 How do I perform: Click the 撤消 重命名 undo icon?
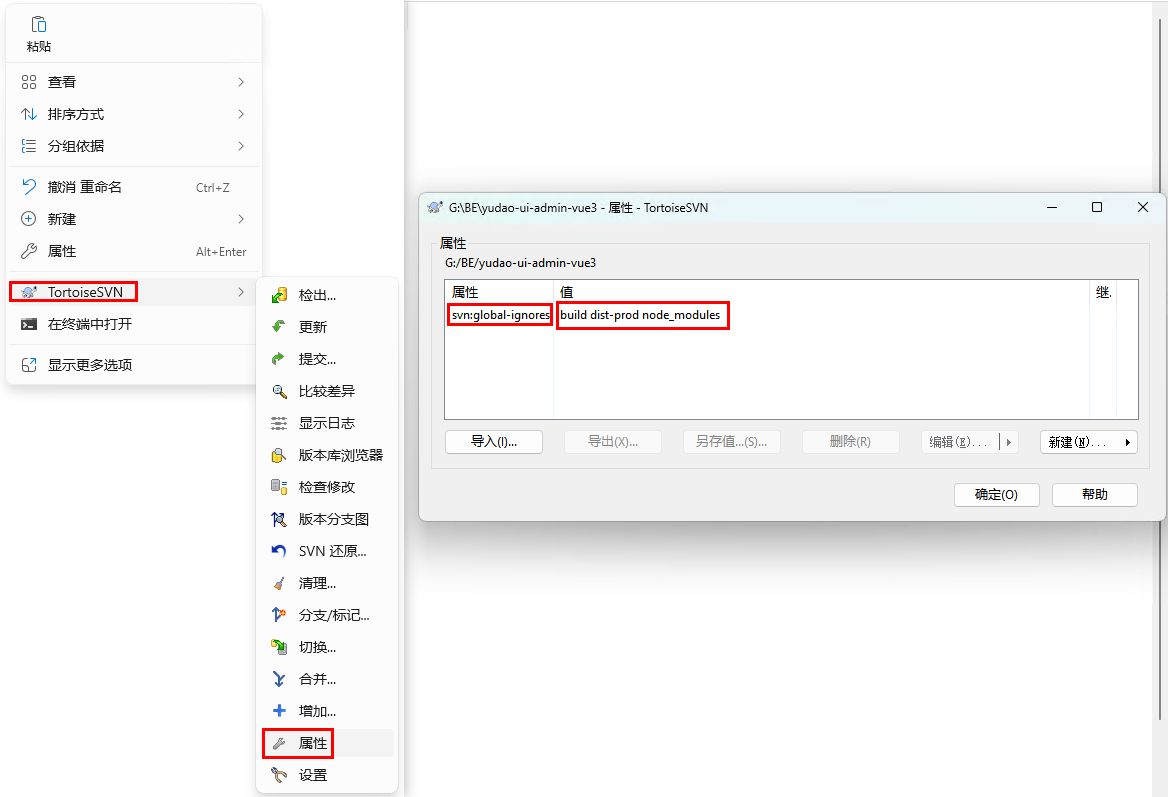tap(29, 186)
